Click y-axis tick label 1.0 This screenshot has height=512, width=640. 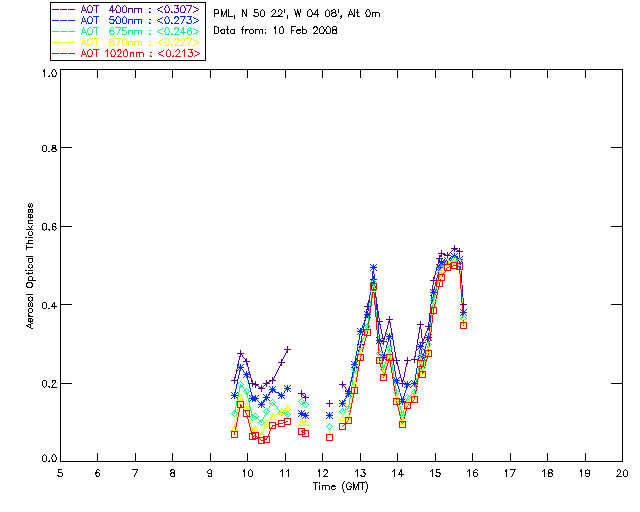pos(49,73)
